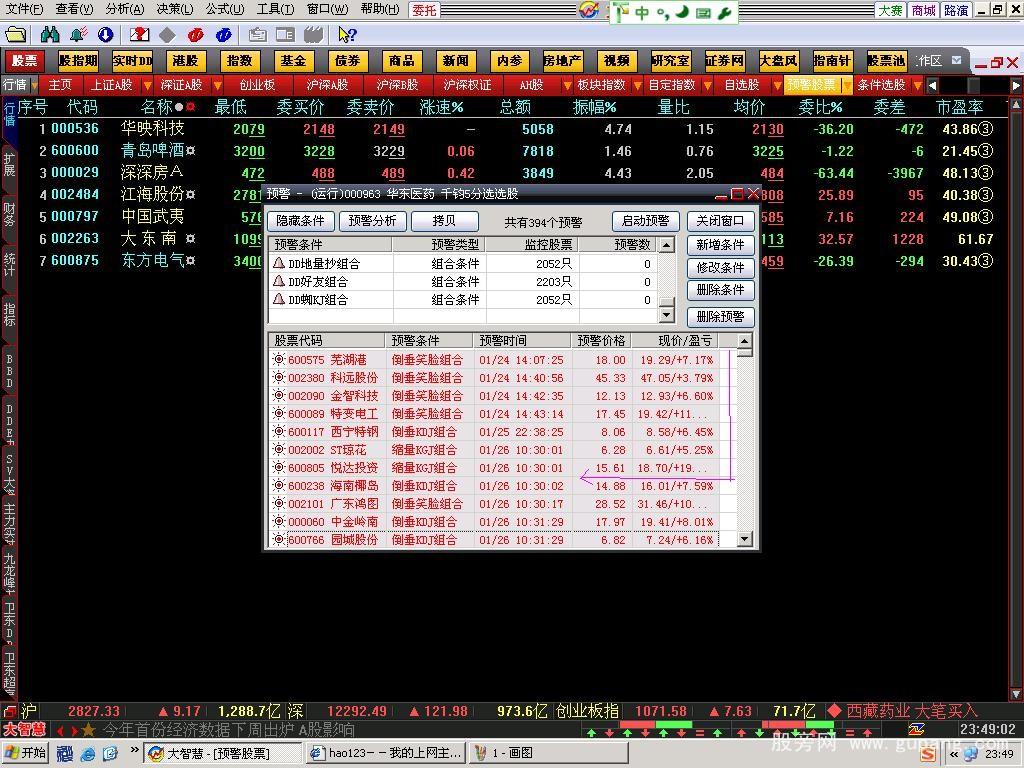This screenshot has width=1024, height=768.
Task: Click the gray panel layout toolbar icon
Action: tap(285, 35)
